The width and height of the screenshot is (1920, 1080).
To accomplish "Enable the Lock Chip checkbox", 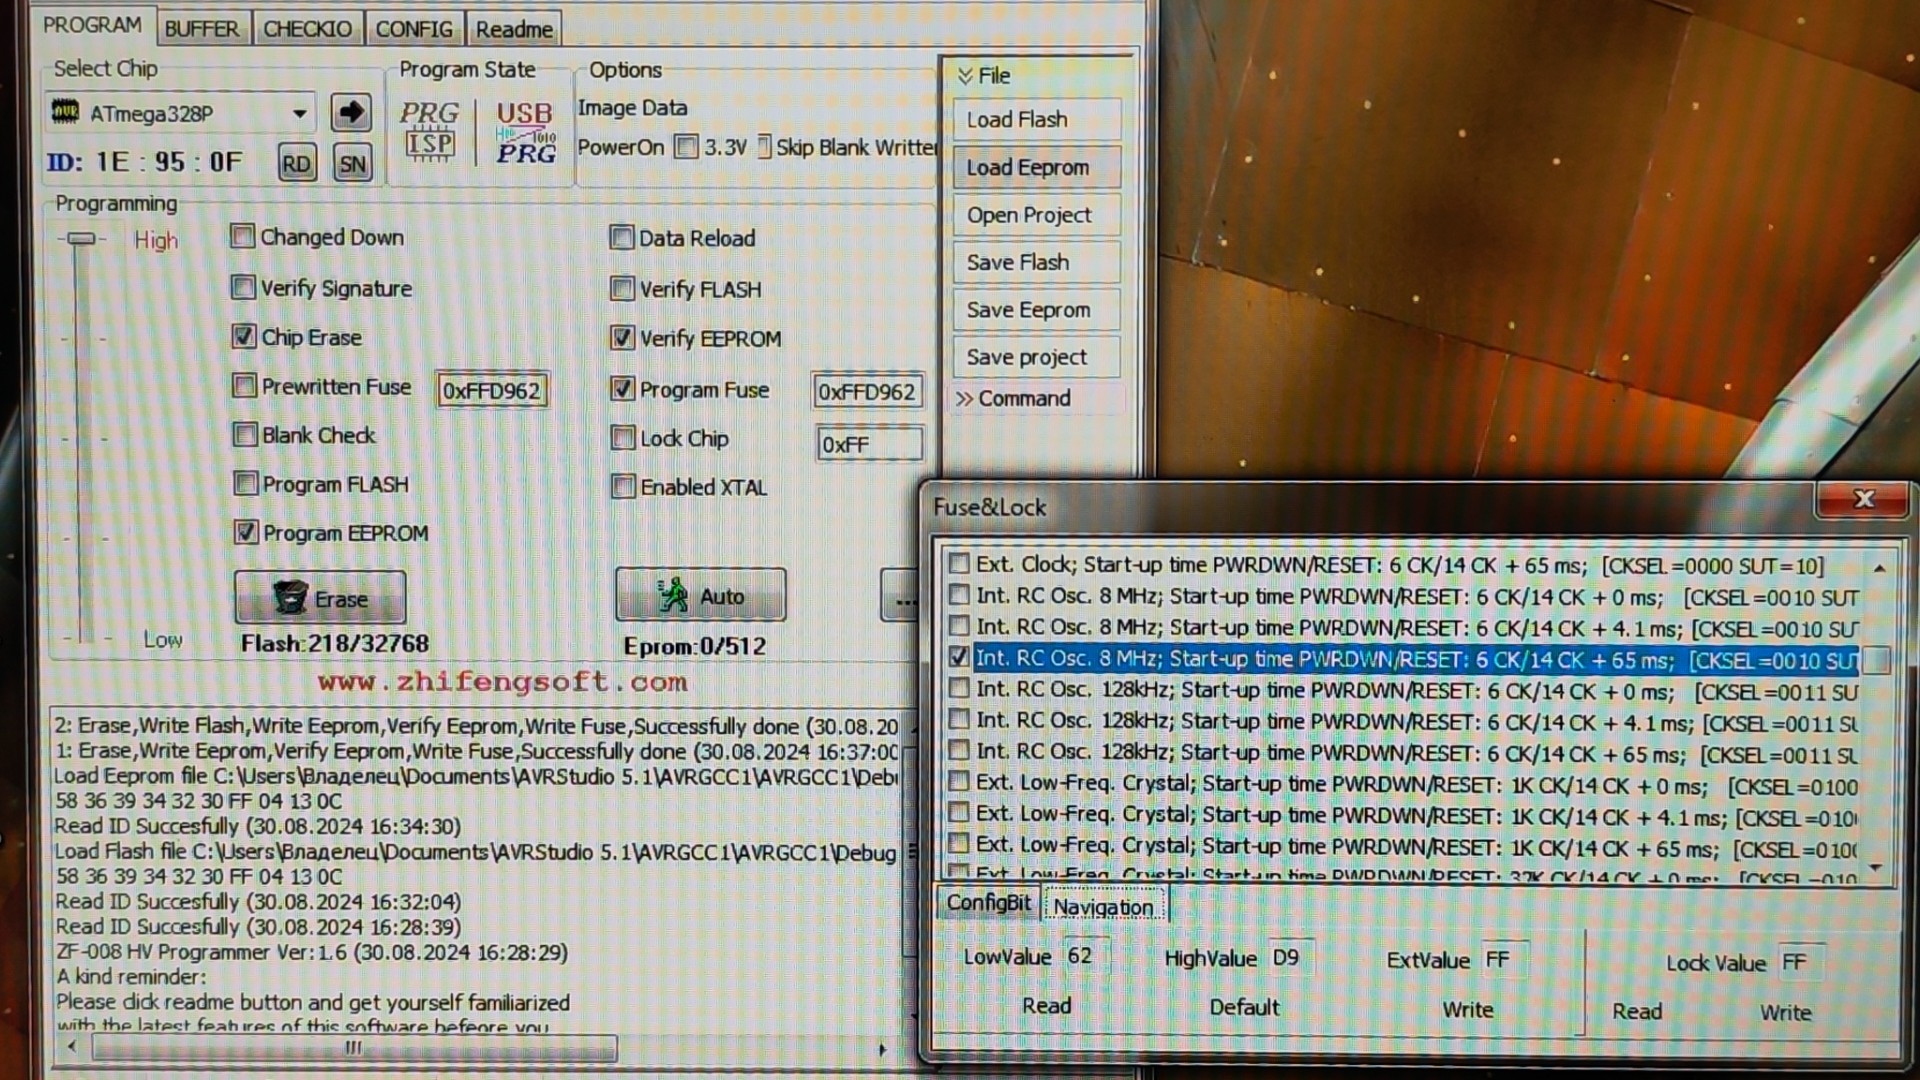I will click(x=623, y=437).
